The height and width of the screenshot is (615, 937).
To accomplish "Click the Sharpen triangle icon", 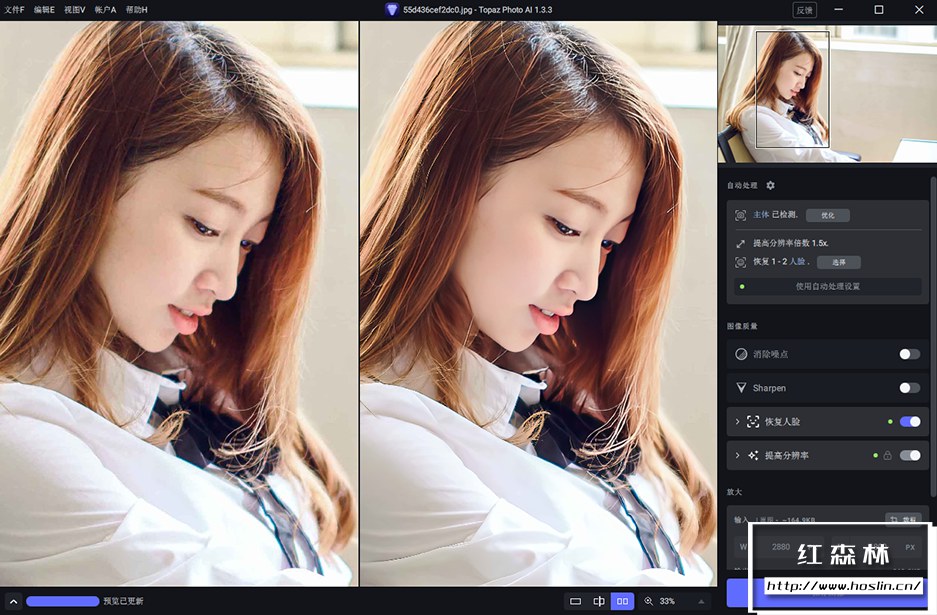I will click(x=741, y=388).
